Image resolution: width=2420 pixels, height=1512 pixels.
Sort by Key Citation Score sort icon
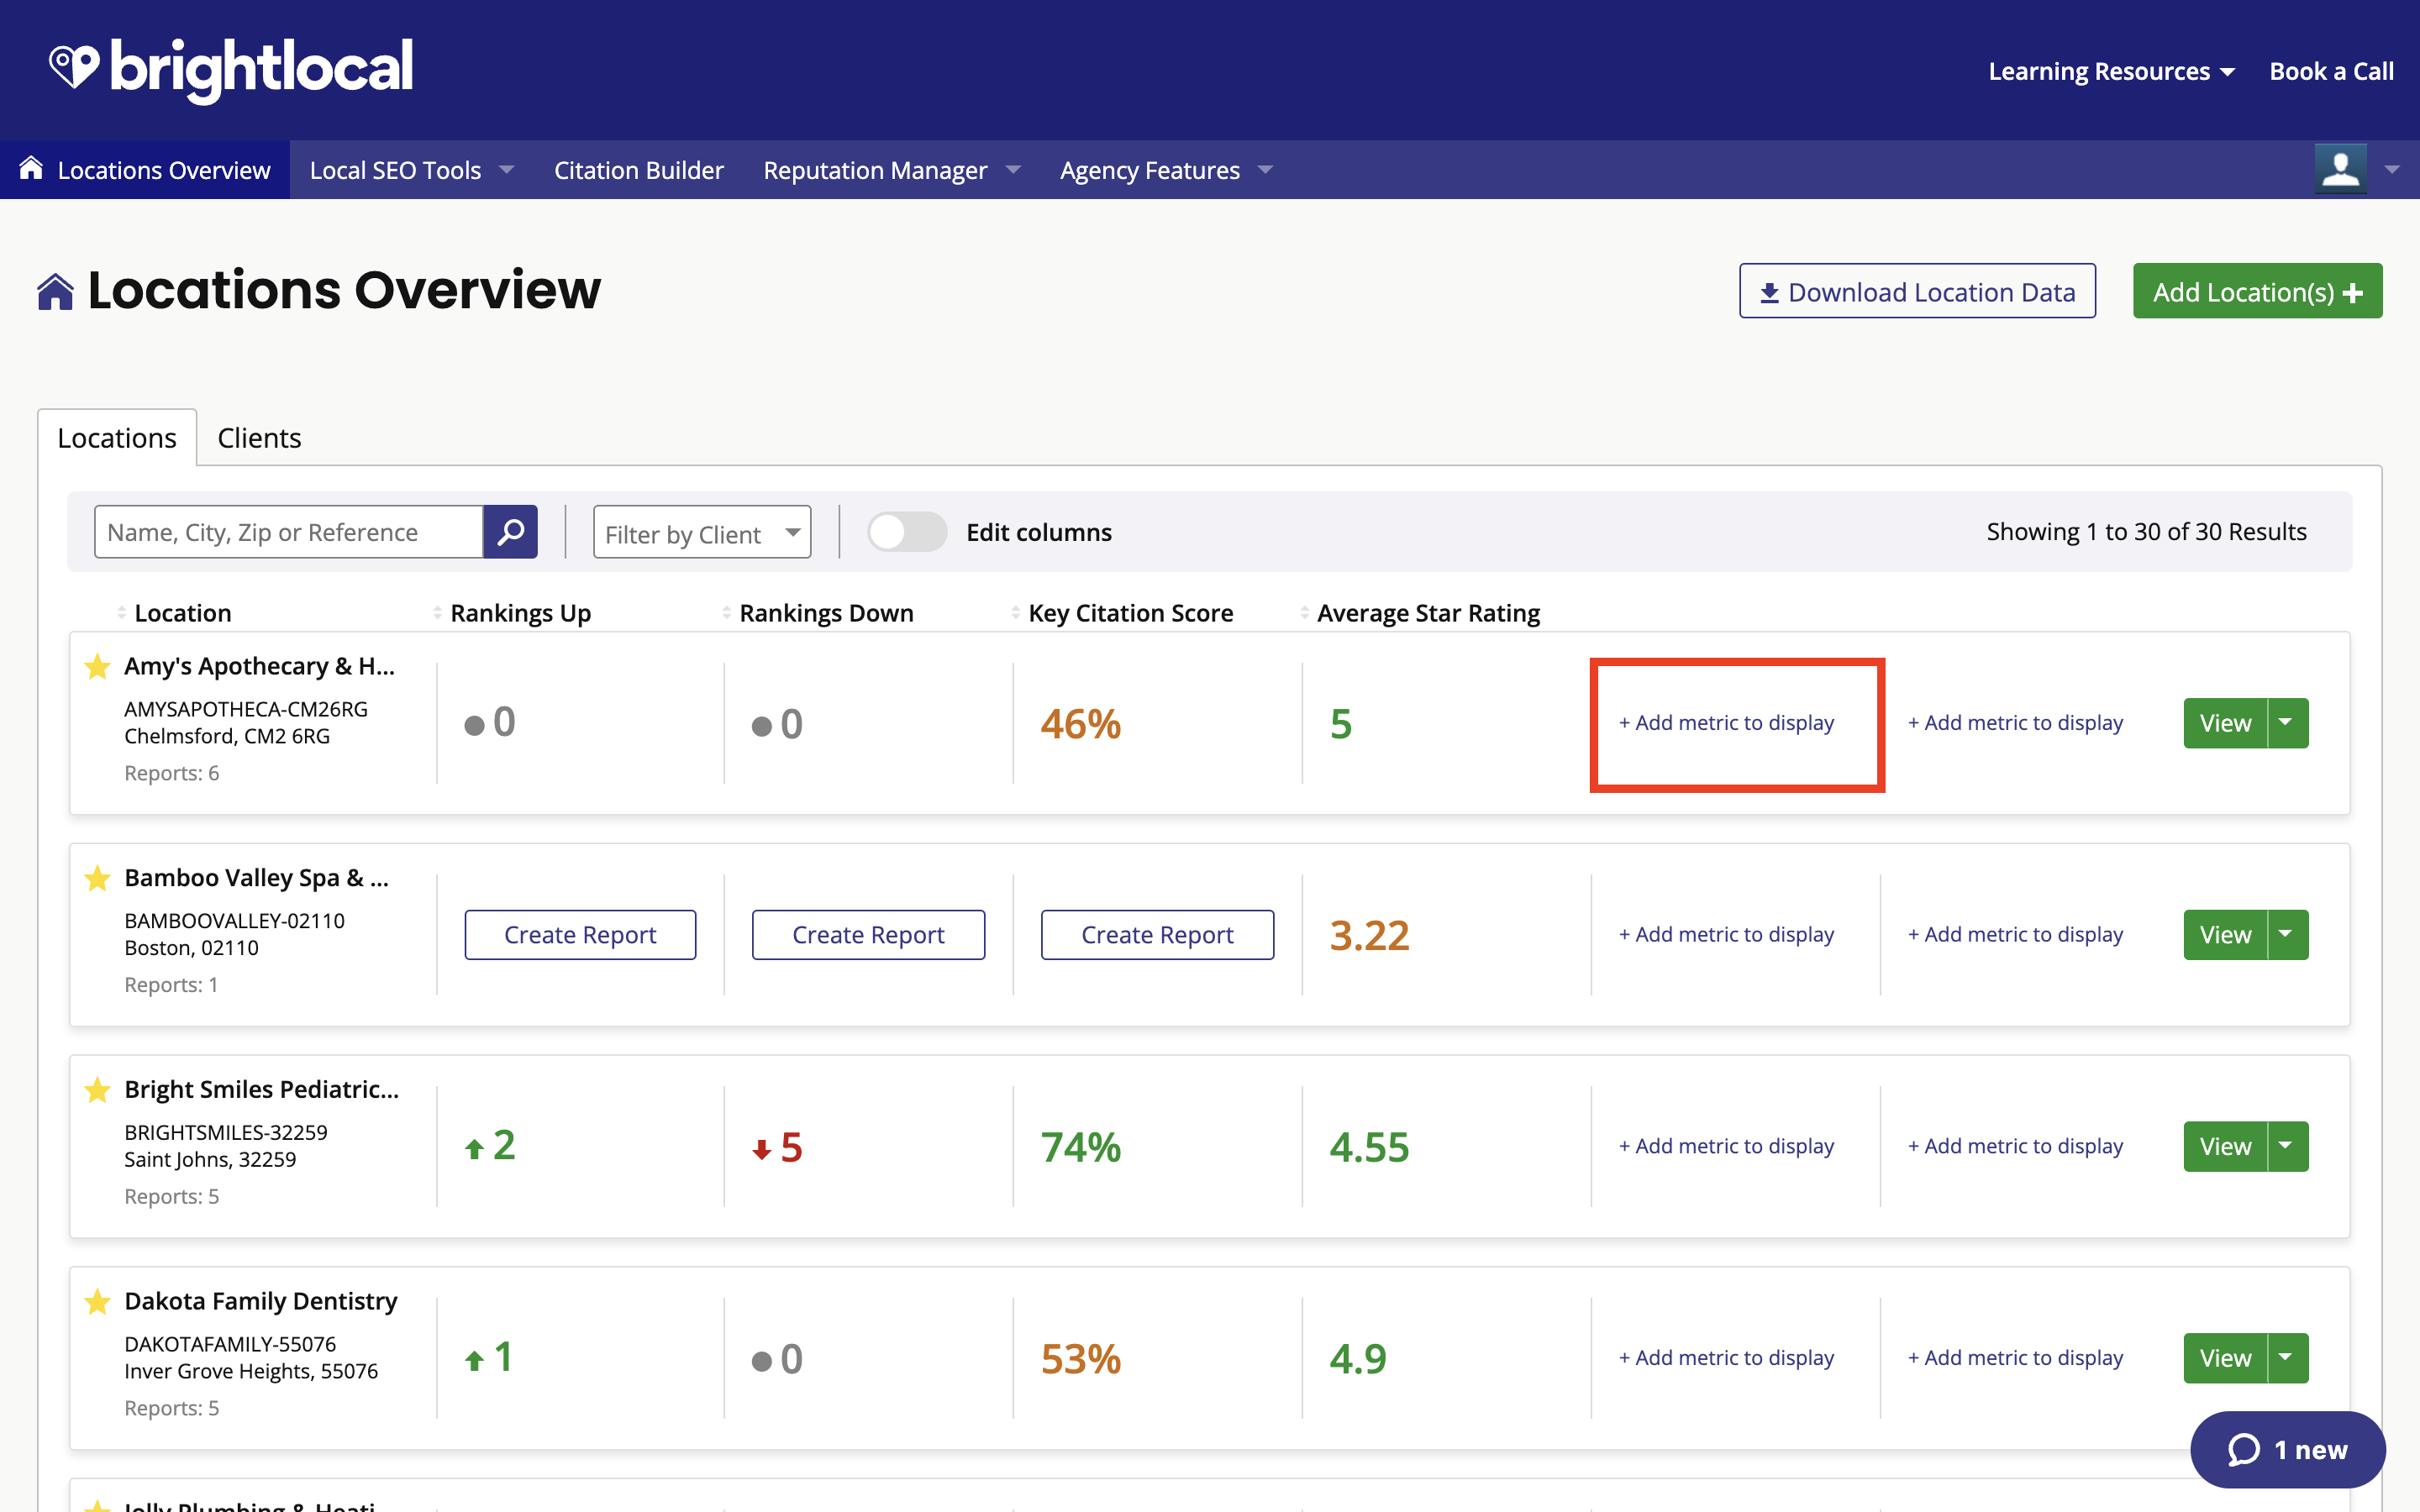click(x=1015, y=613)
